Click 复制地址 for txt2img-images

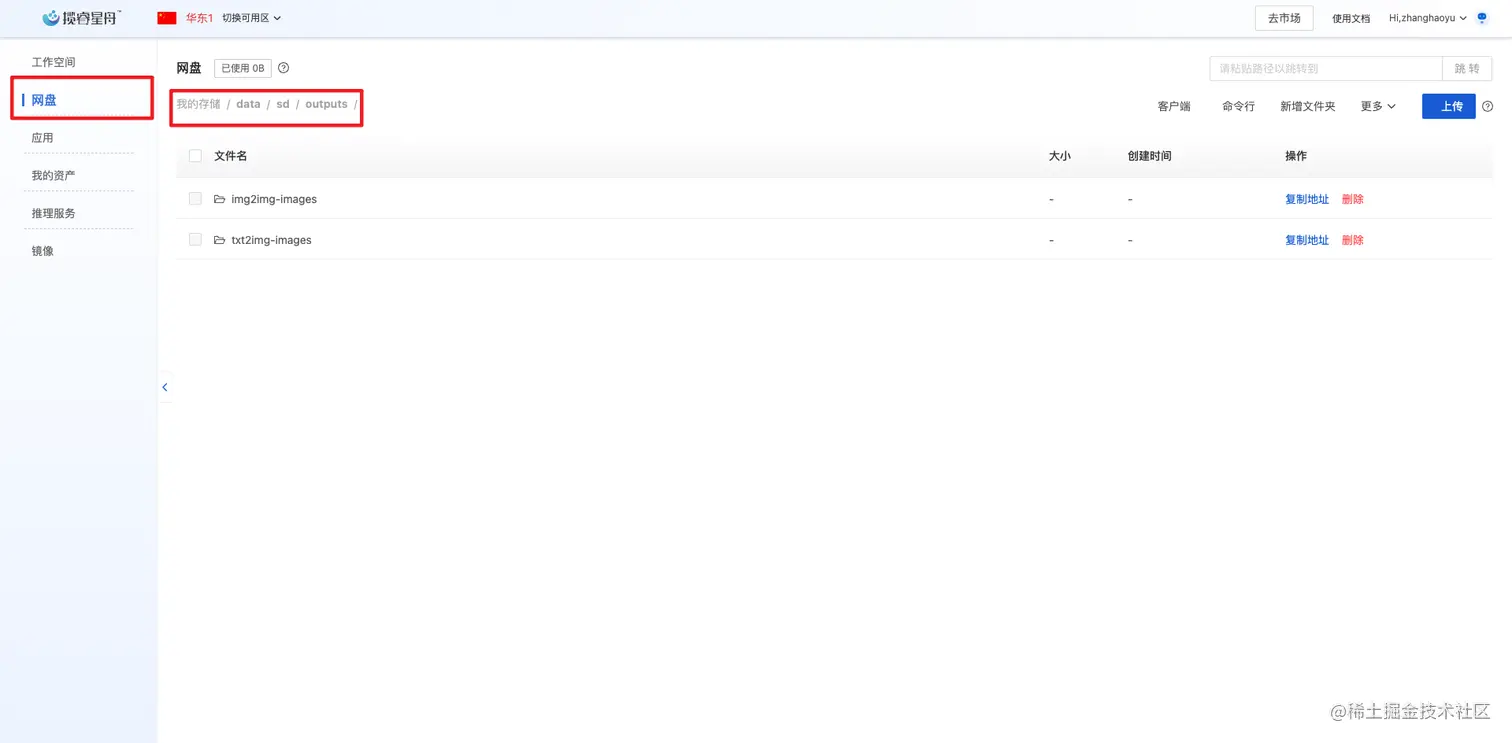tap(1307, 240)
